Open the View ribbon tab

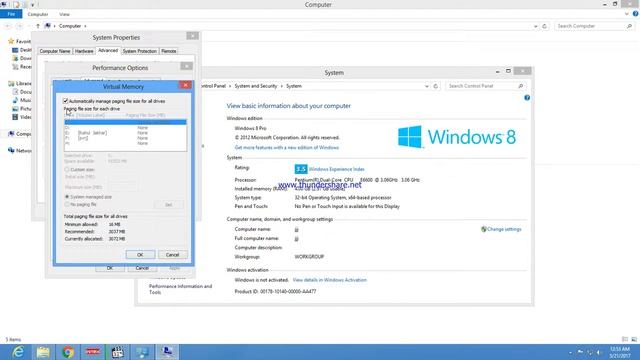pyautogui.click(x=64, y=14)
